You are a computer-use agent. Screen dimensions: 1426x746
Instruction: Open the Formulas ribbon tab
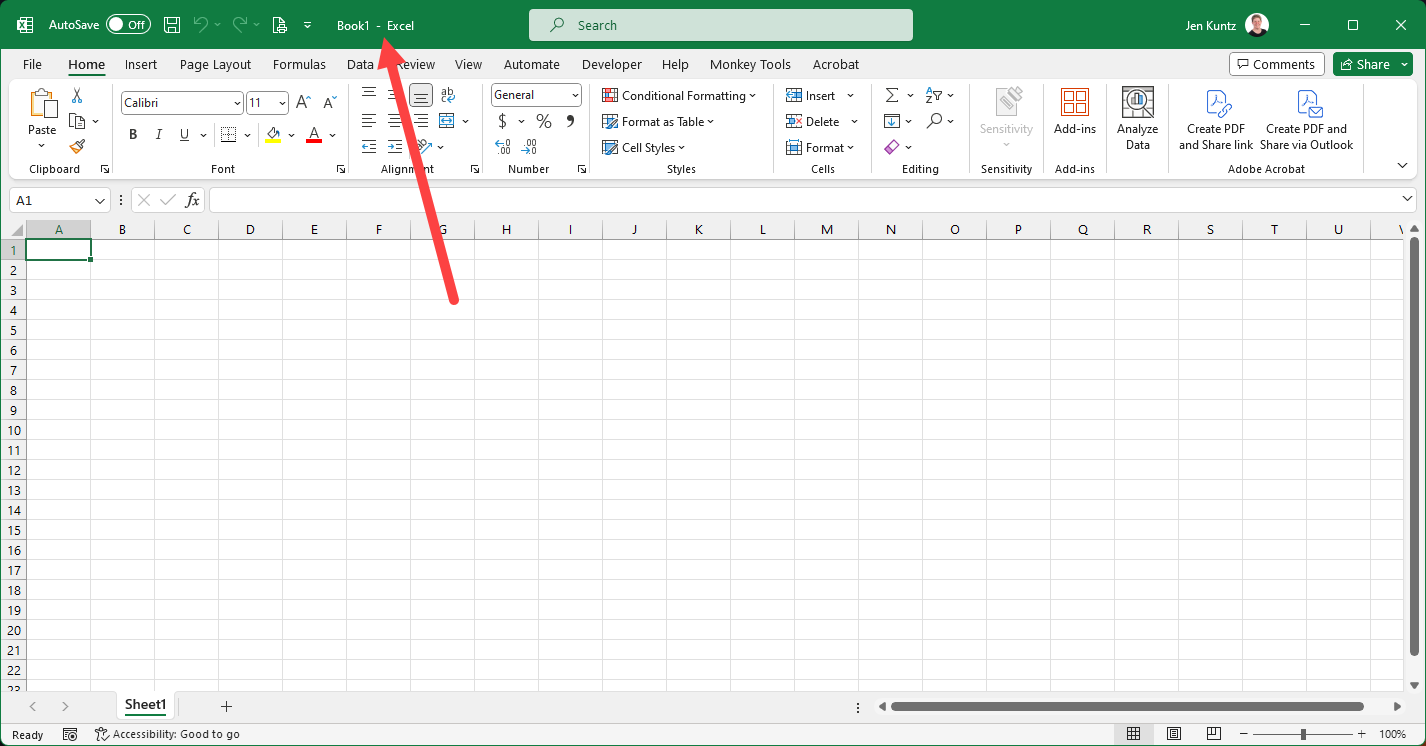pyautogui.click(x=299, y=64)
